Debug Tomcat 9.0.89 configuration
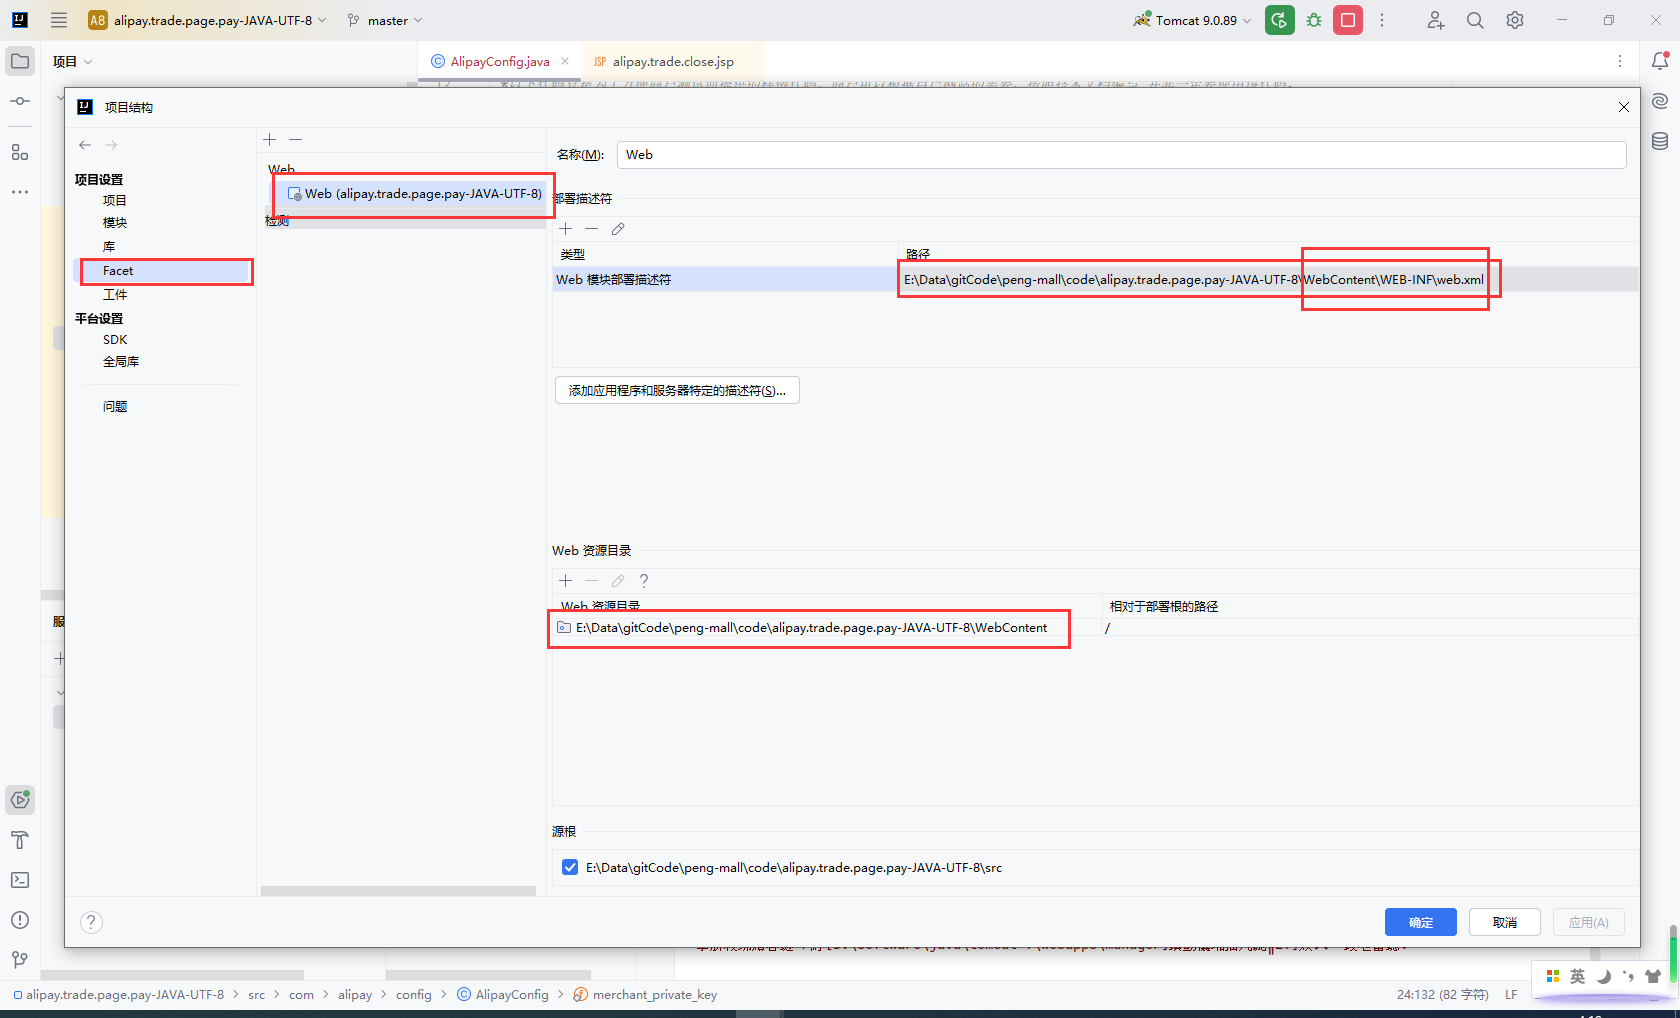 1314,20
